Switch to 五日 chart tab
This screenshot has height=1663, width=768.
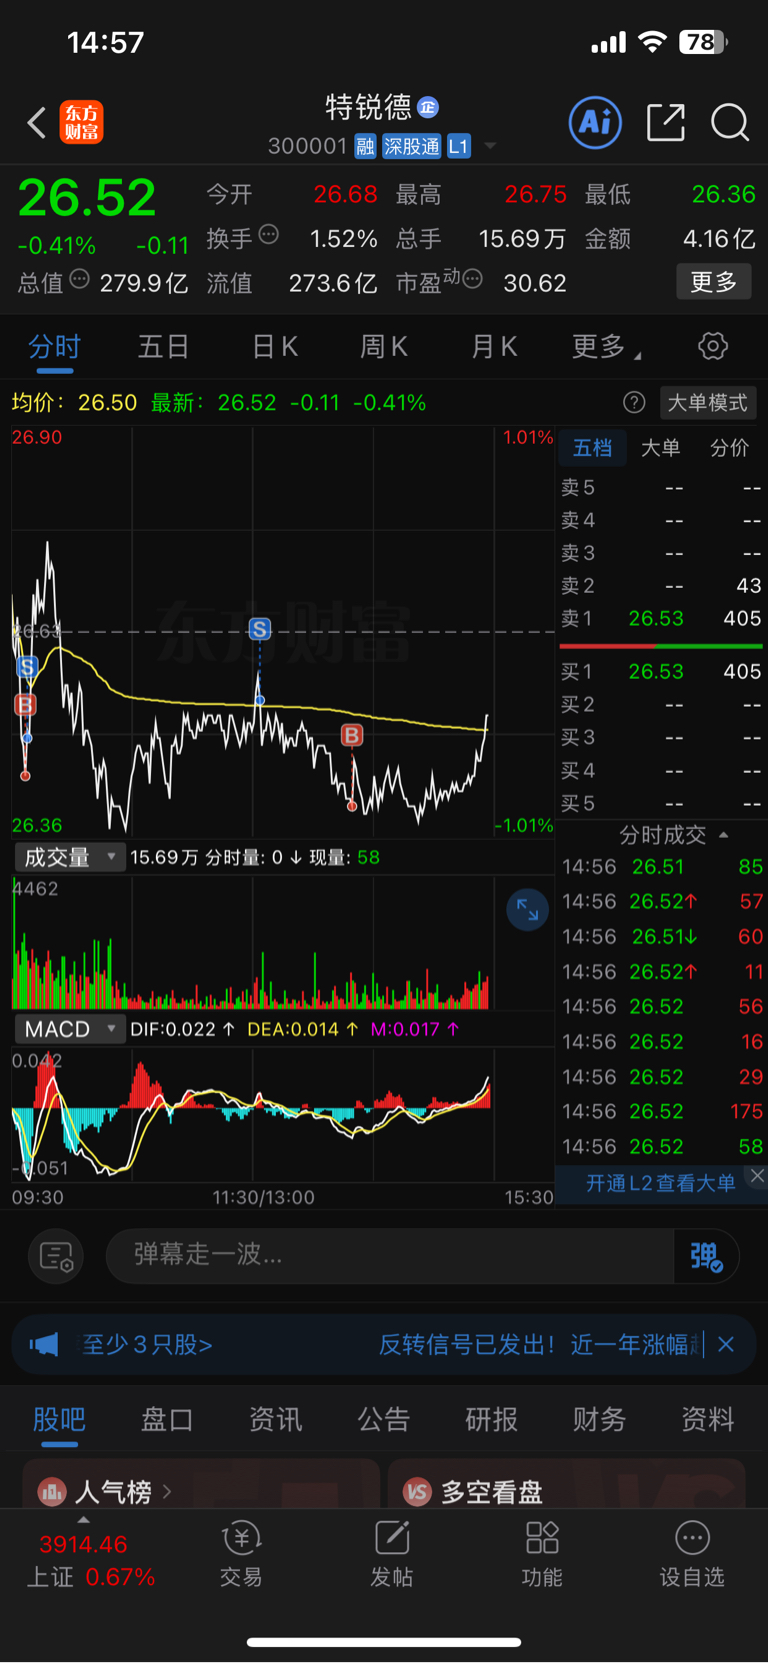(x=163, y=347)
